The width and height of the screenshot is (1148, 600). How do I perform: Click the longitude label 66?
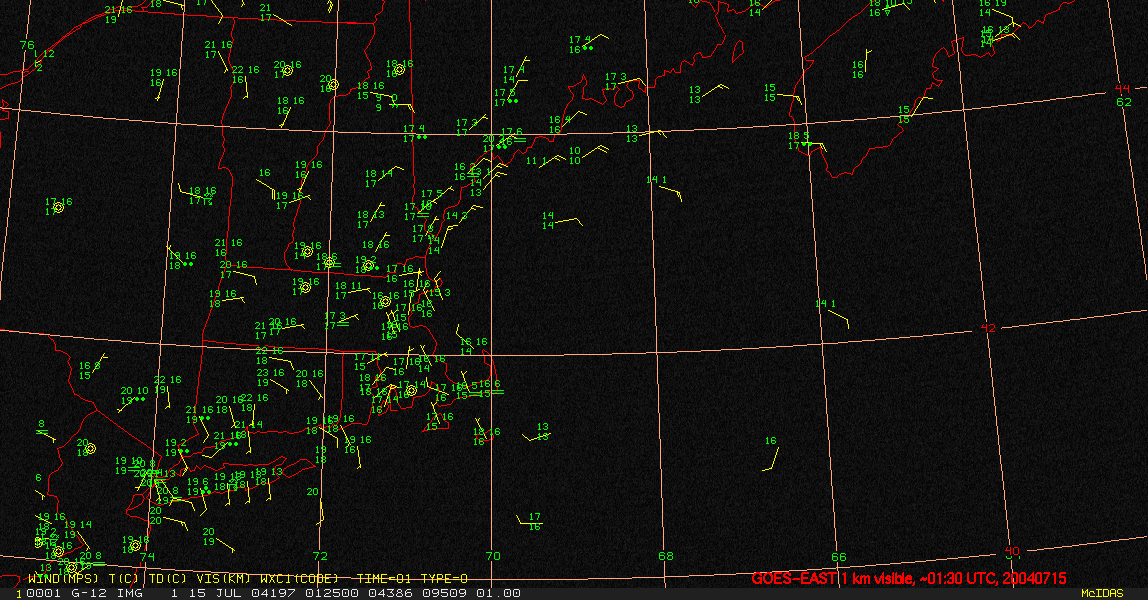click(x=839, y=557)
